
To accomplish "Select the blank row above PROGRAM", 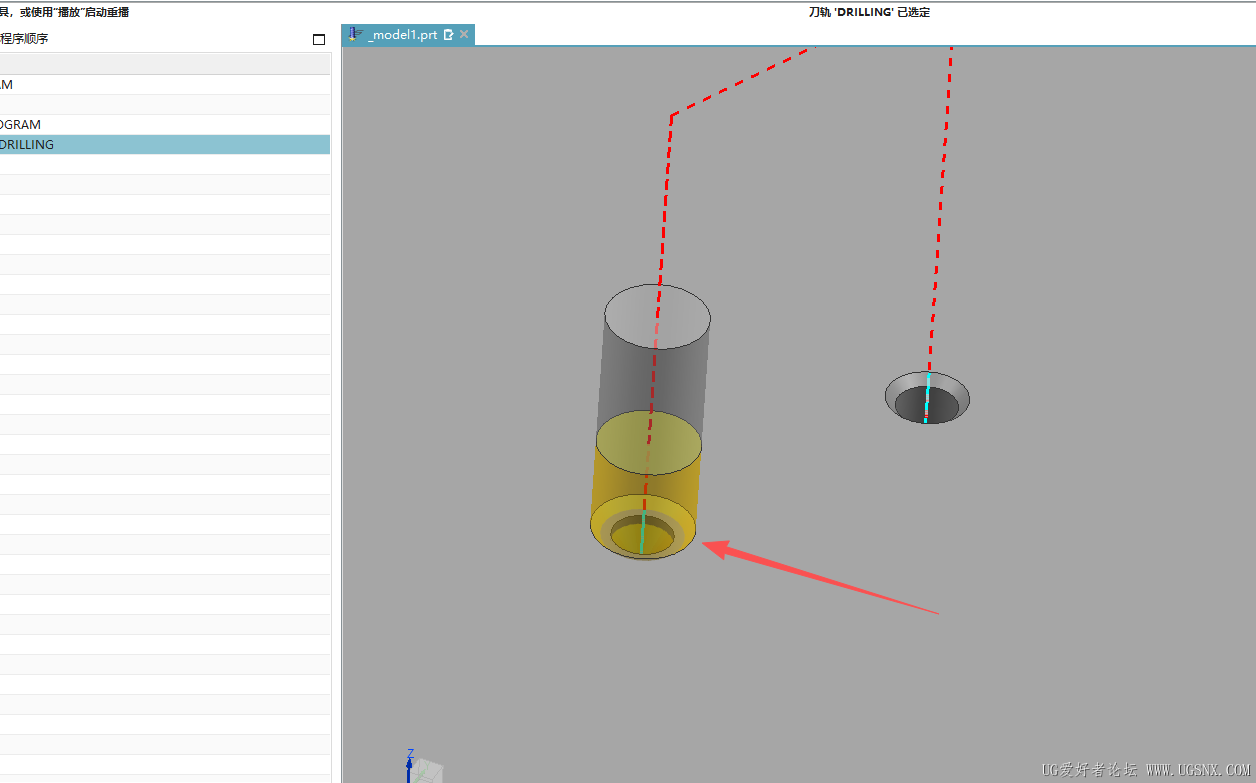I will coord(165,105).
